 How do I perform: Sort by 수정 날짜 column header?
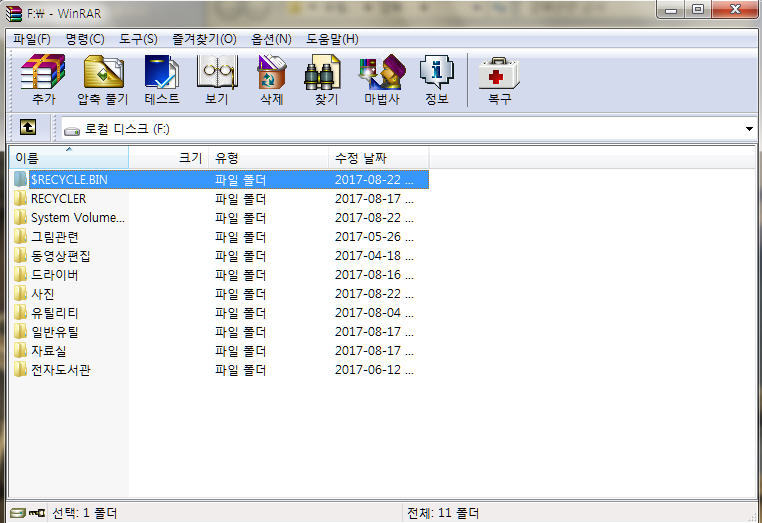(379, 157)
